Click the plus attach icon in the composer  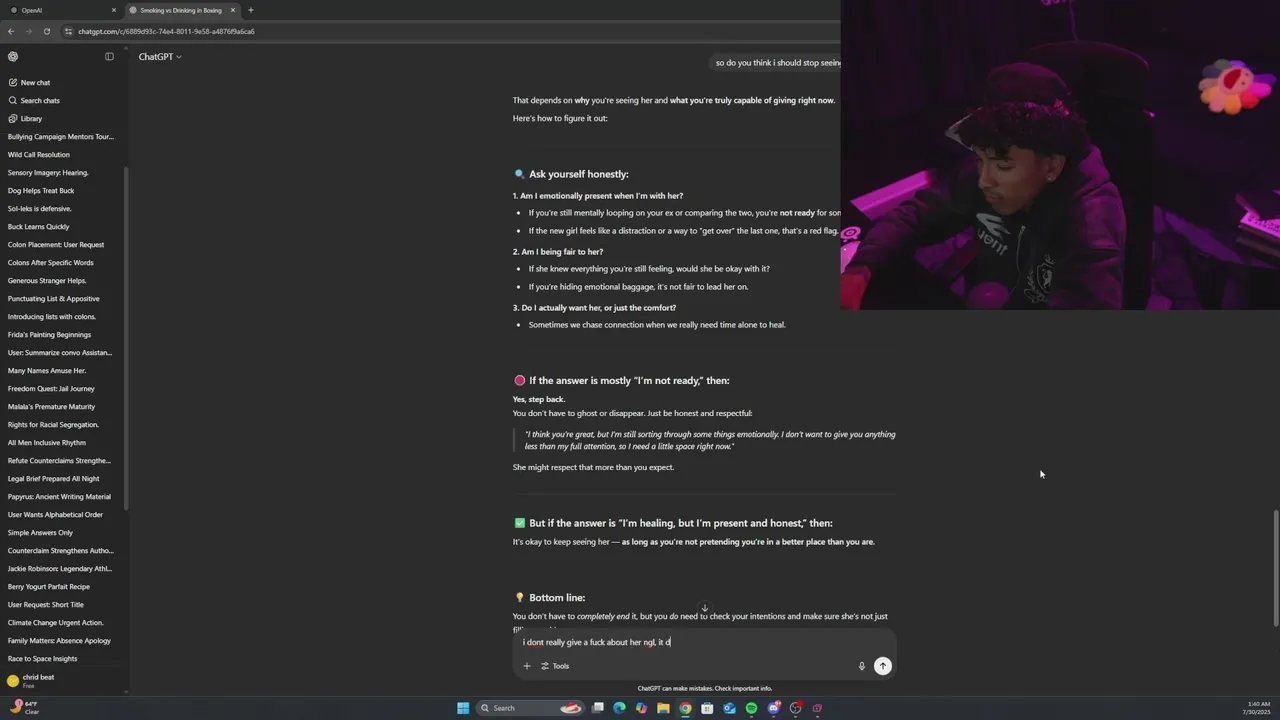(x=527, y=666)
